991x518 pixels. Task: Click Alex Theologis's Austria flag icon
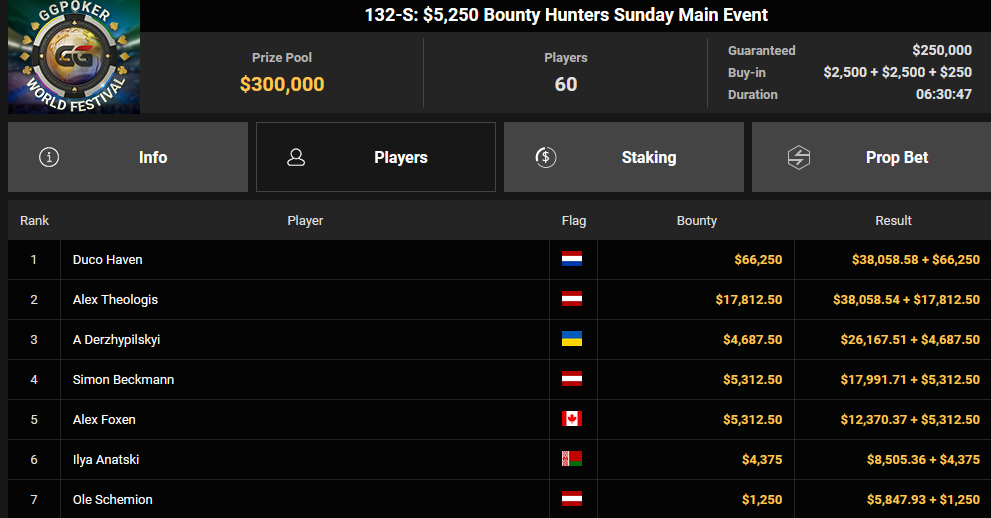(x=572, y=299)
